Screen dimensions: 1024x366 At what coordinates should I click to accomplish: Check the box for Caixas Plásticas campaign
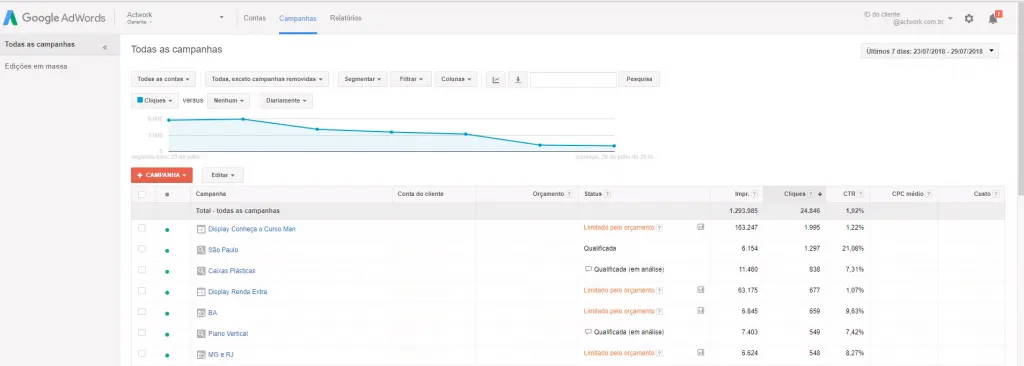coord(142,270)
